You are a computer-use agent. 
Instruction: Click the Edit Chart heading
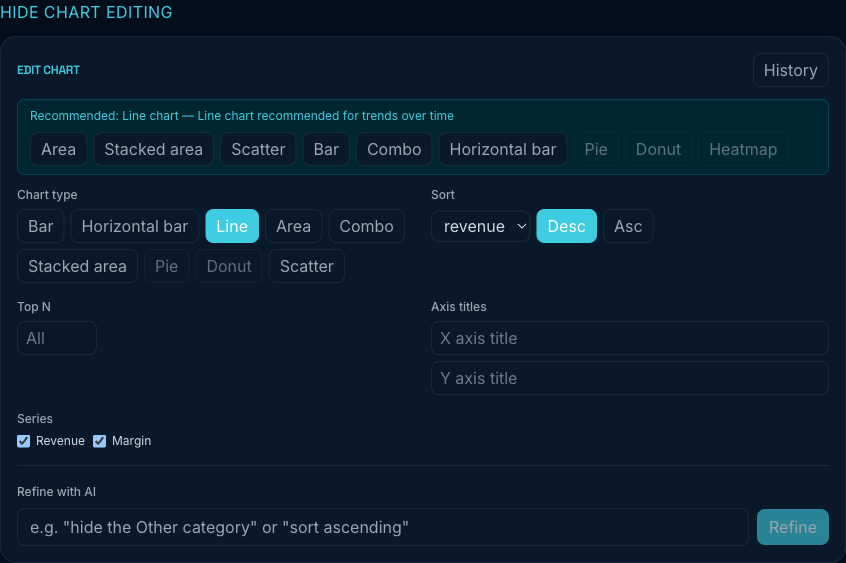pos(49,70)
